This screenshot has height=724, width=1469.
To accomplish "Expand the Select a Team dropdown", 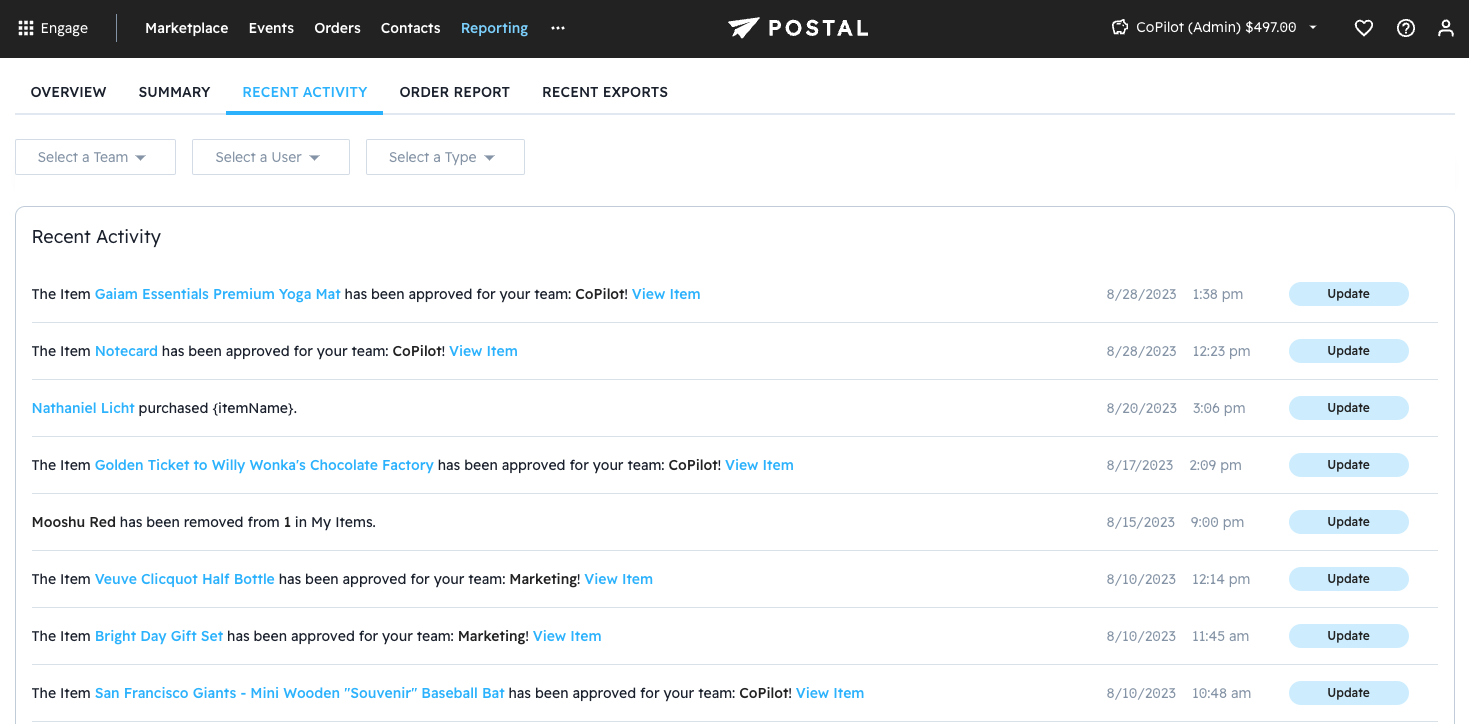I will point(95,157).
